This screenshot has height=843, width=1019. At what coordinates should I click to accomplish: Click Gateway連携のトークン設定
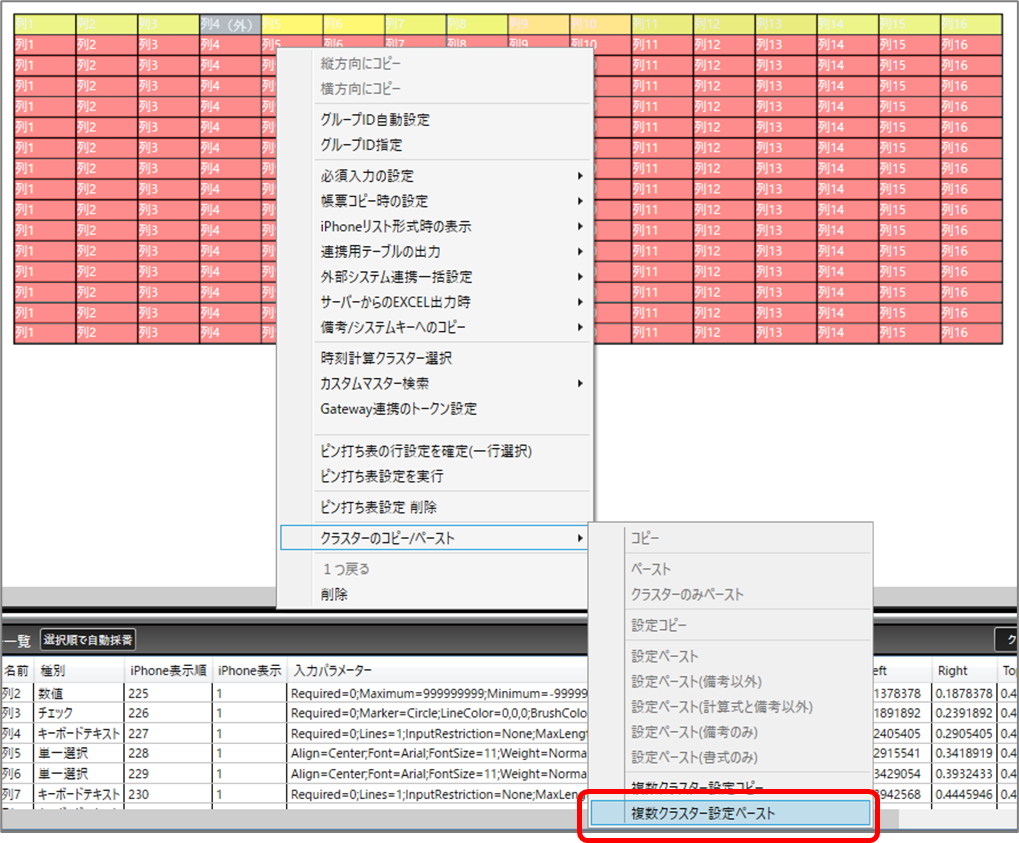[x=398, y=409]
